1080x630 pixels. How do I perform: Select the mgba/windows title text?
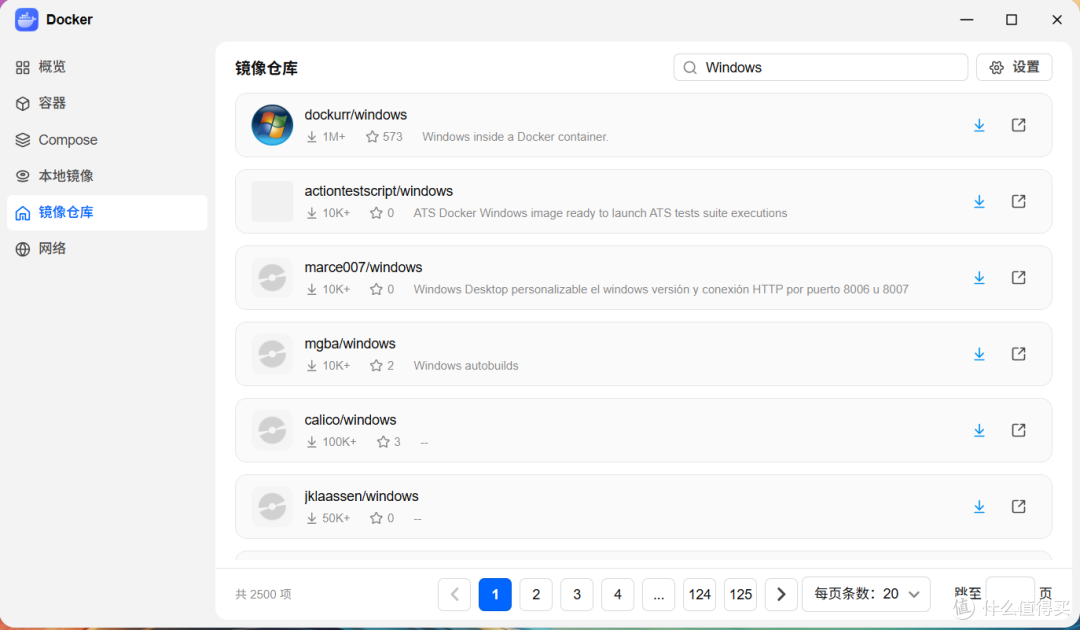click(x=350, y=344)
